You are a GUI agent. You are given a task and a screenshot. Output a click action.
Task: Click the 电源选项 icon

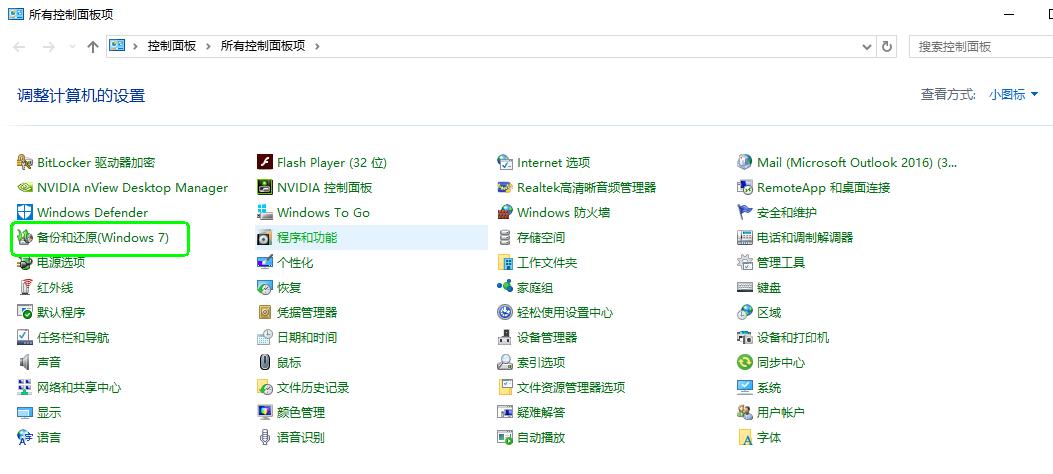tap(25, 263)
